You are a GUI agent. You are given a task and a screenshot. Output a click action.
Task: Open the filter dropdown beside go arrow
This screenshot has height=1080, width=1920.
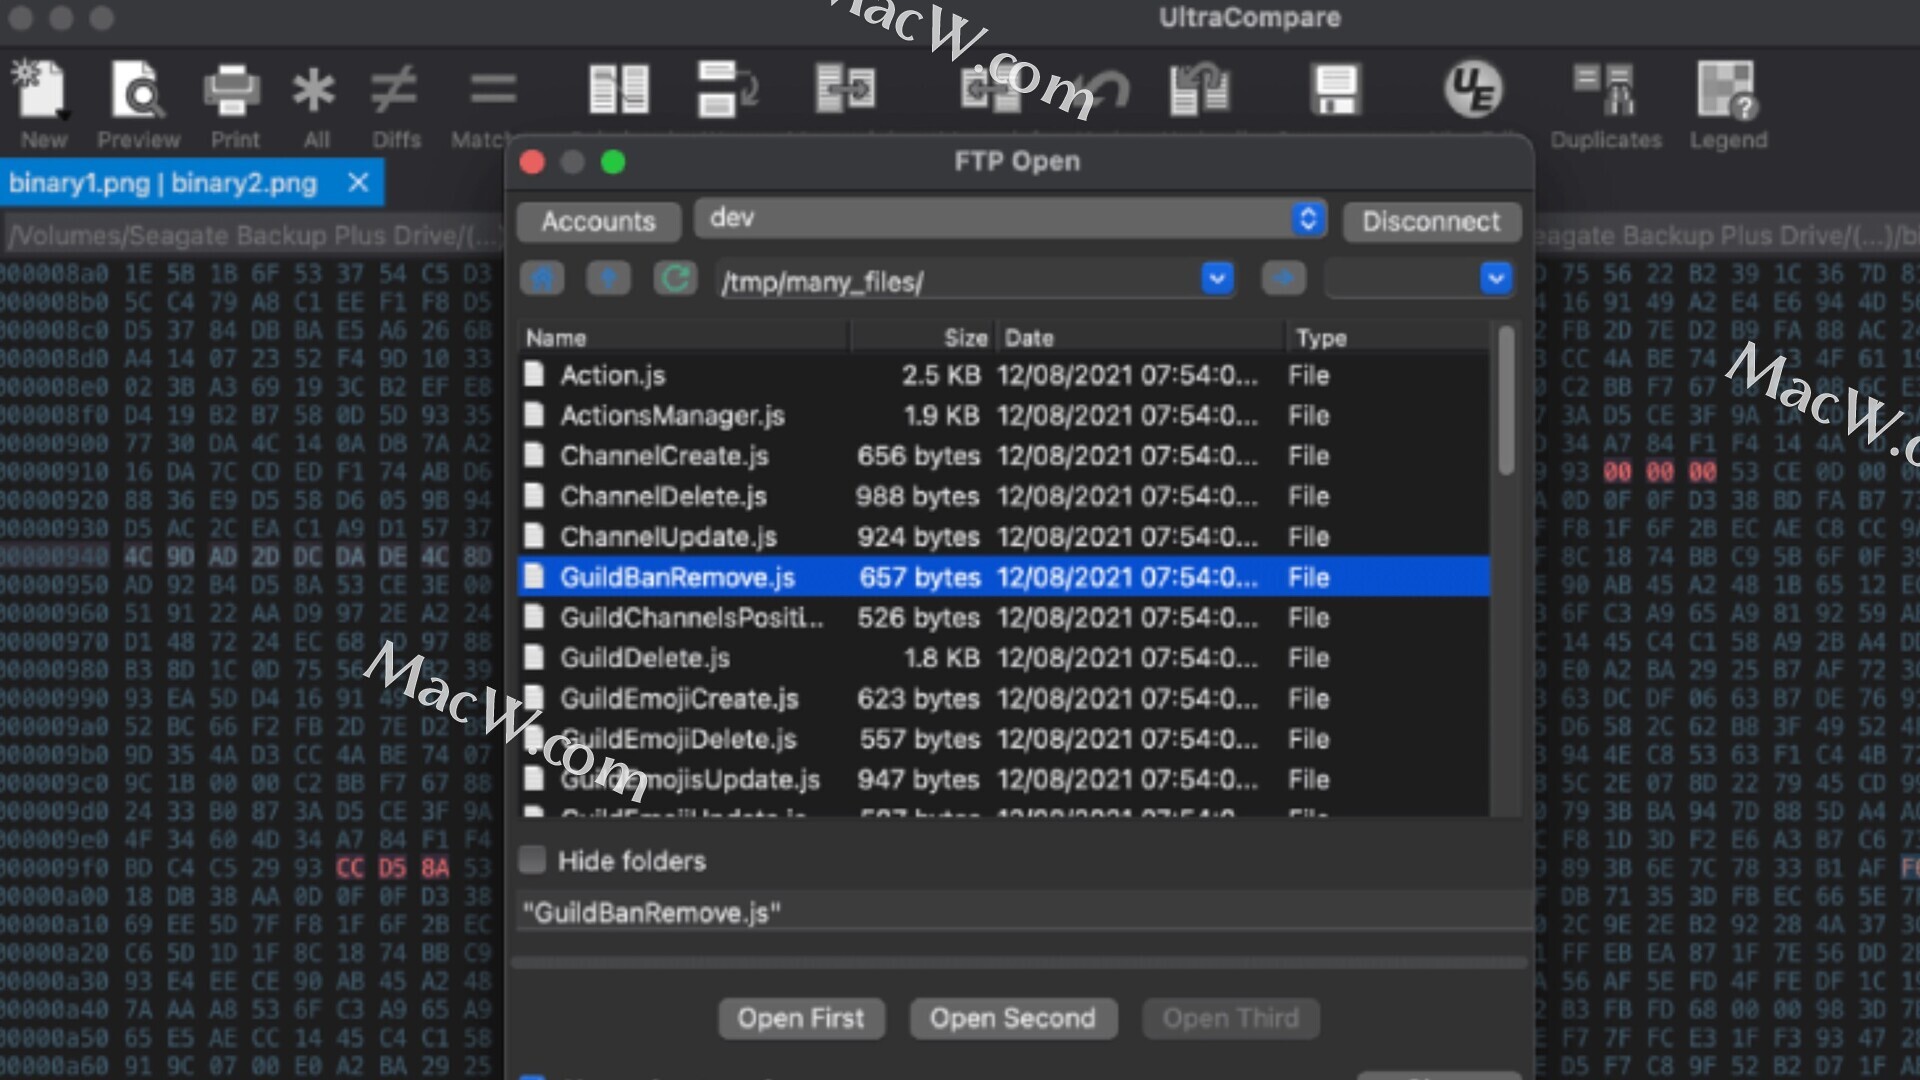(1495, 279)
